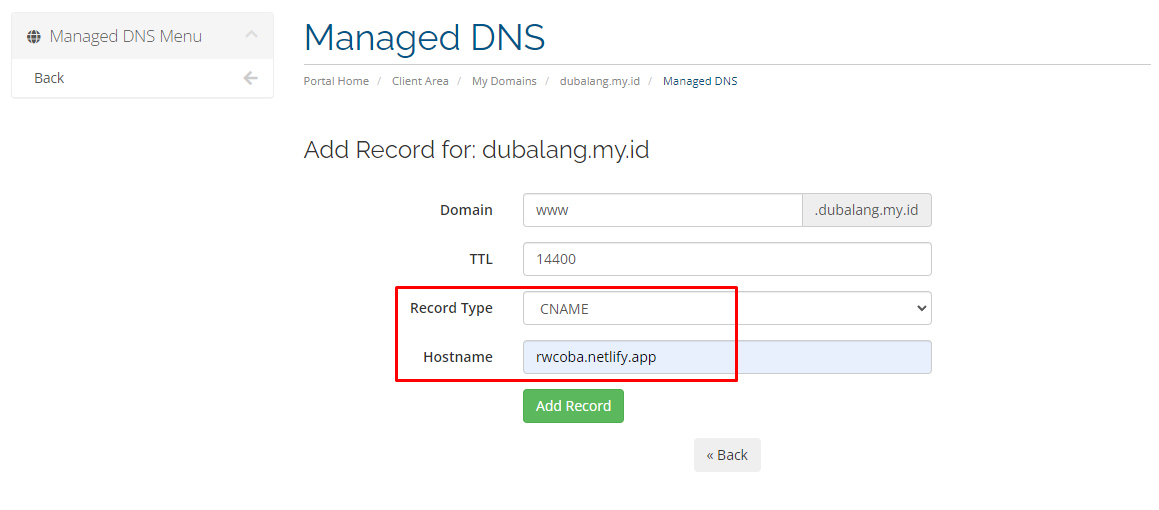
Task: Click the Managed DNS Menu panel title
Action: pyautogui.click(x=126, y=36)
